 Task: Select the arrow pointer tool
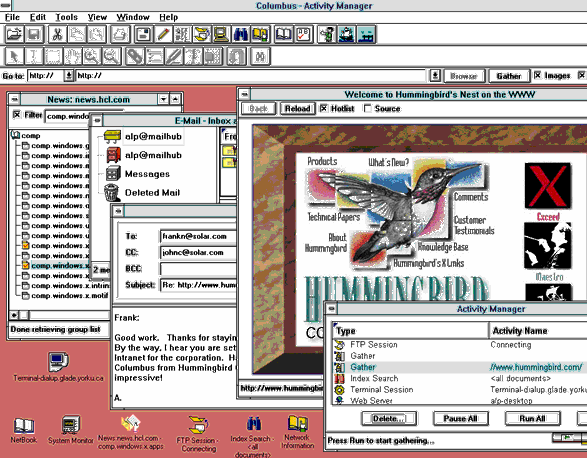click(14, 57)
